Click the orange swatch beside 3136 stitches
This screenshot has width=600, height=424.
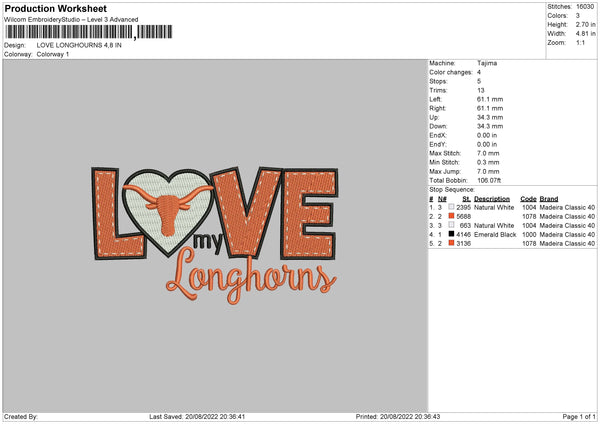pyautogui.click(x=451, y=243)
